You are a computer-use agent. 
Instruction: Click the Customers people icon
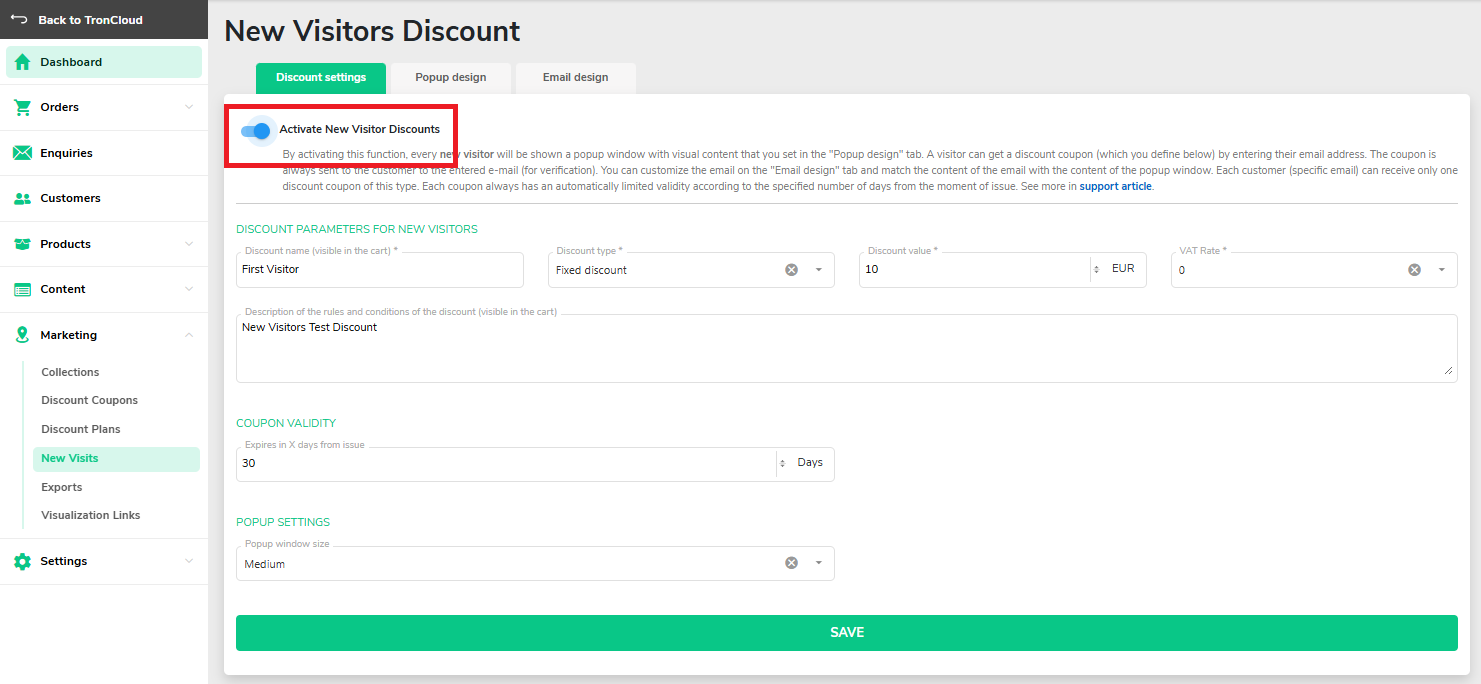(x=22, y=198)
